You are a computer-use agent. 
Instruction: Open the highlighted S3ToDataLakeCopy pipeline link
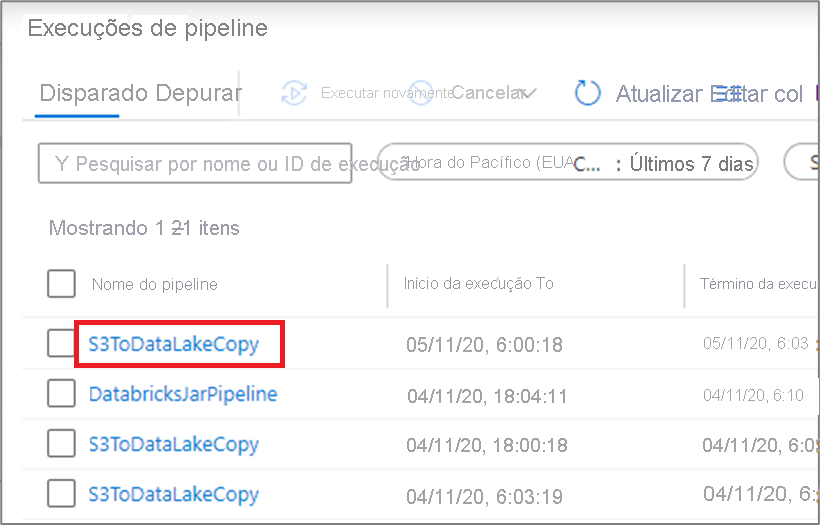174,344
